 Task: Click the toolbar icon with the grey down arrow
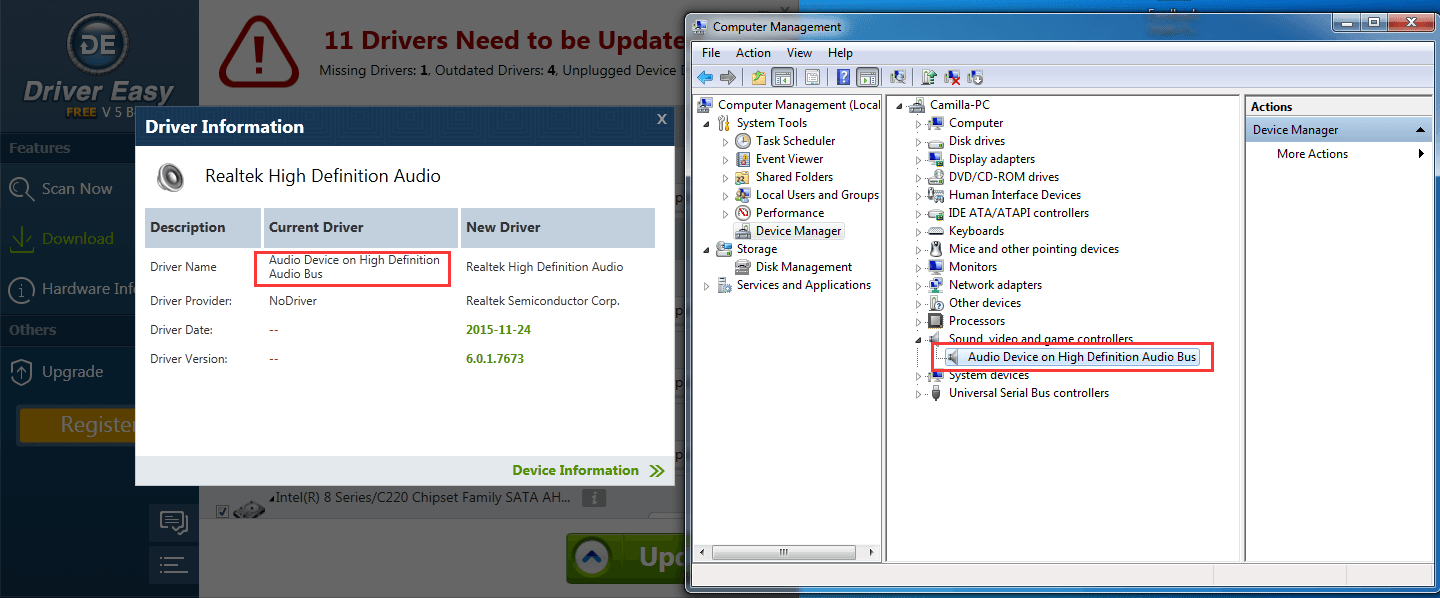click(975, 77)
